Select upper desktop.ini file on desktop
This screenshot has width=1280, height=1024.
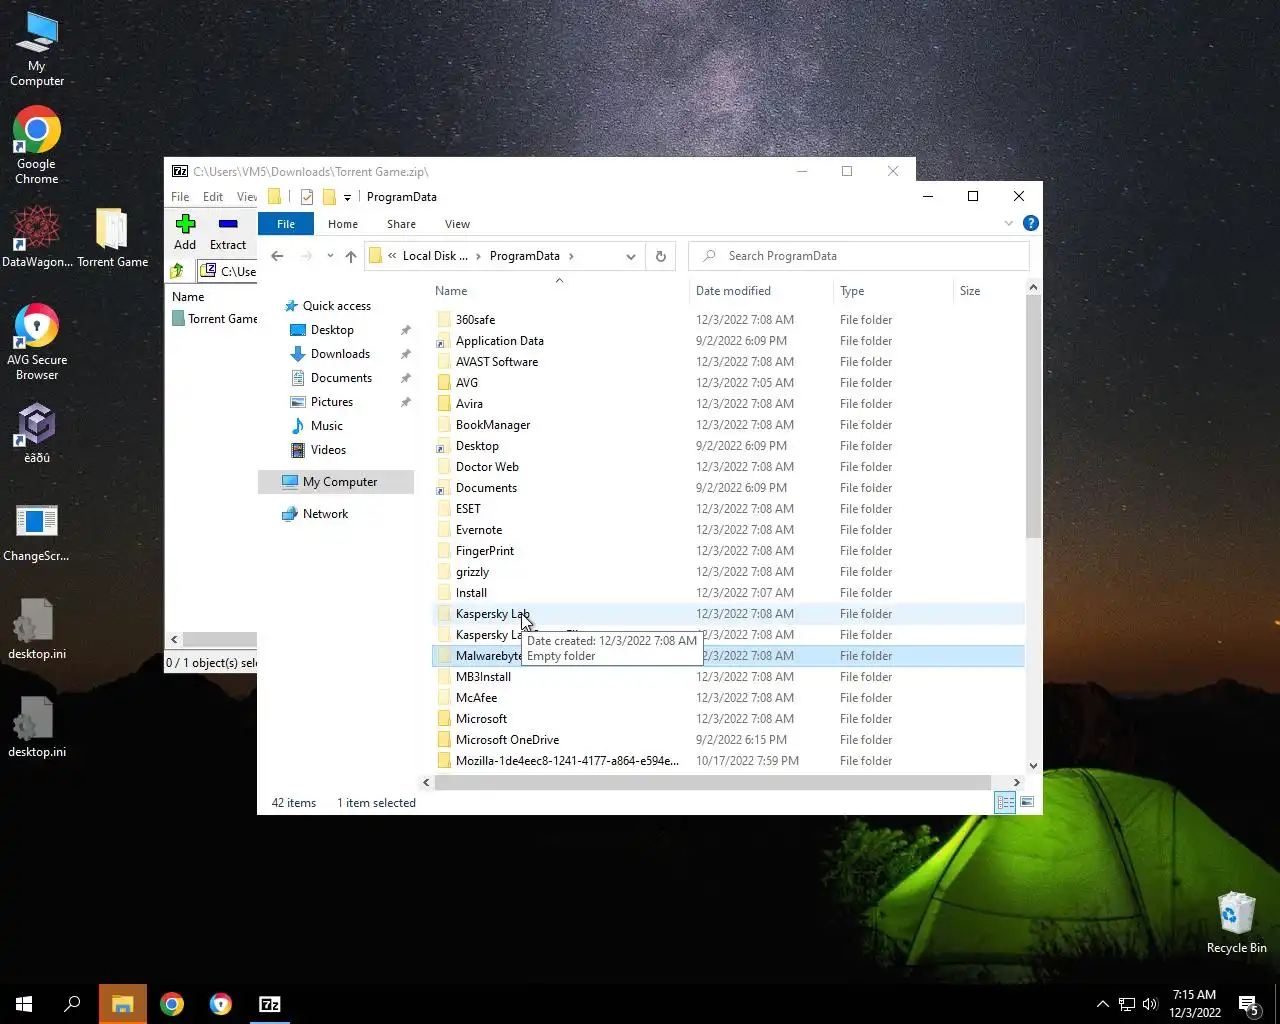pyautogui.click(x=37, y=629)
